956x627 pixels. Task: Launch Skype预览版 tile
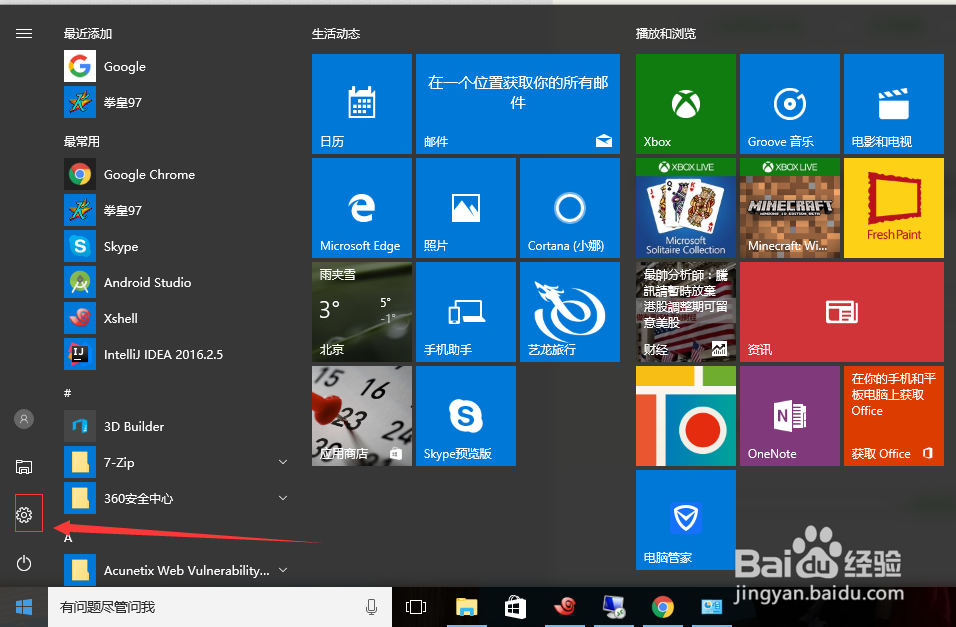click(x=466, y=416)
